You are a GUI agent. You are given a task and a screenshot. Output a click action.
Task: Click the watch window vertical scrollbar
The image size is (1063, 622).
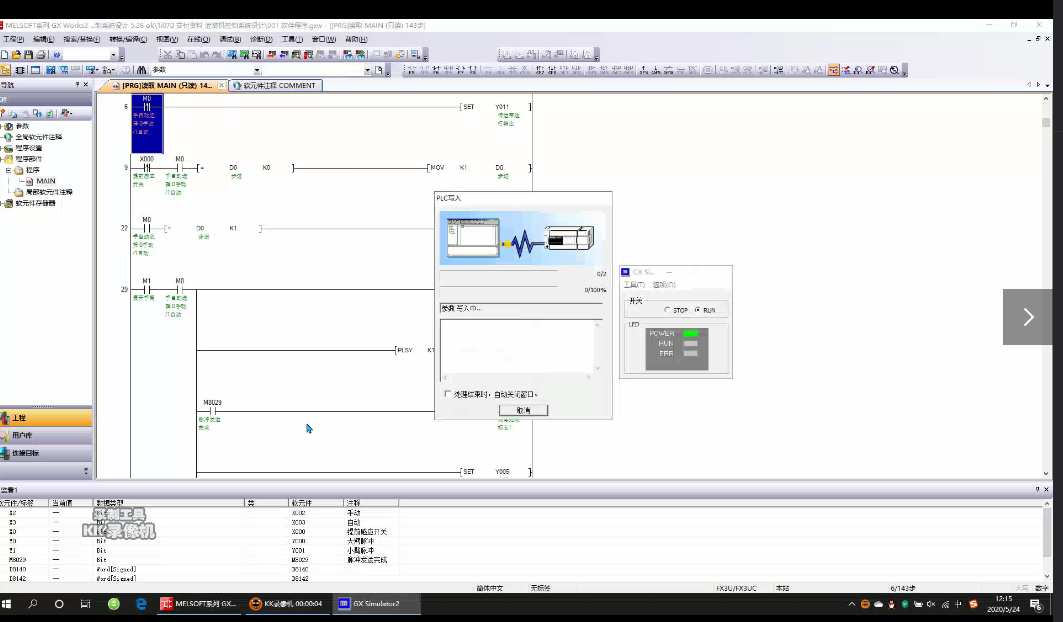click(x=1046, y=540)
